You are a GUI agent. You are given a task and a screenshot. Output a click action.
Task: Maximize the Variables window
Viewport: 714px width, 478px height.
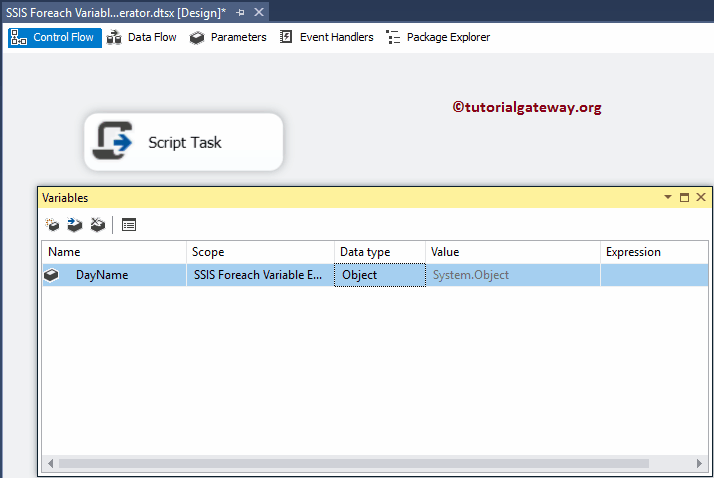[x=684, y=197]
